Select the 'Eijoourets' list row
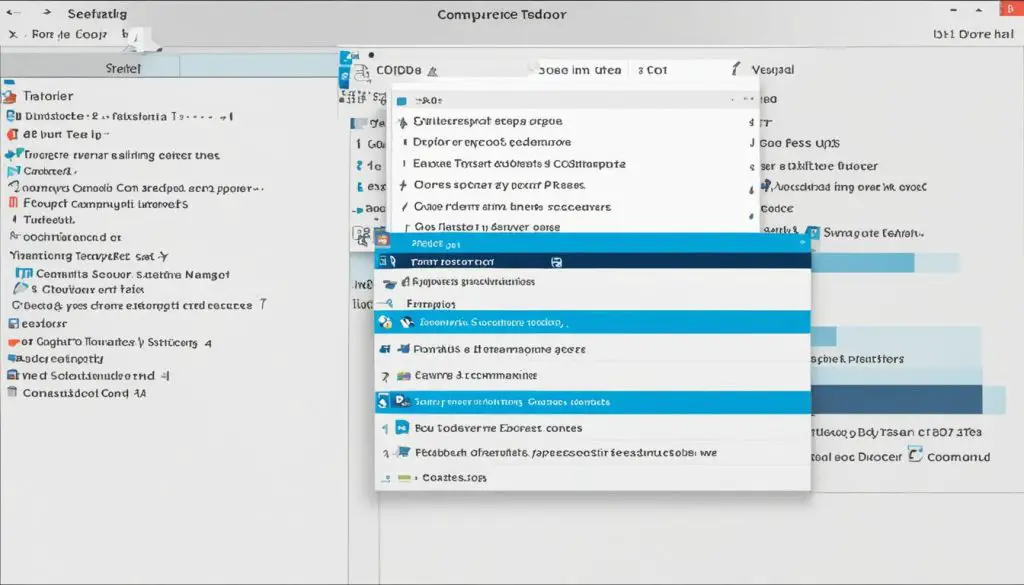 coord(592,282)
